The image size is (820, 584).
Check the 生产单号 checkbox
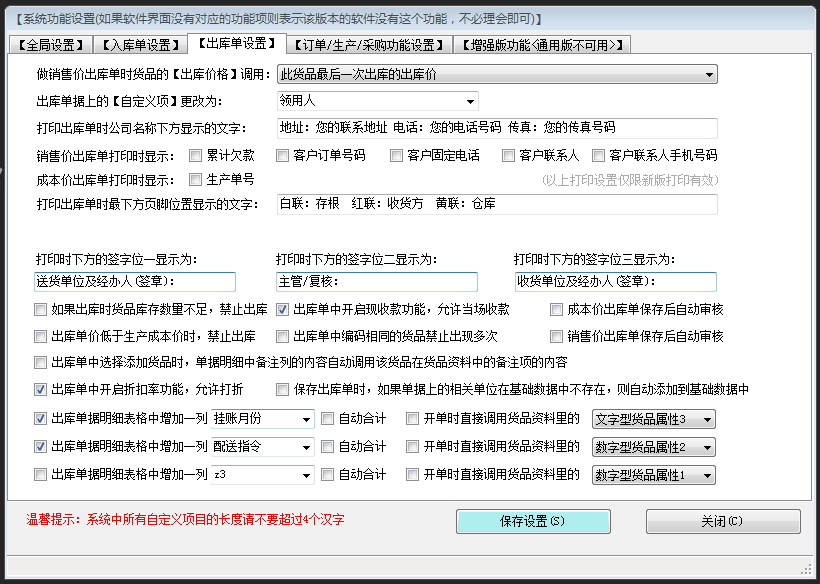[194, 180]
